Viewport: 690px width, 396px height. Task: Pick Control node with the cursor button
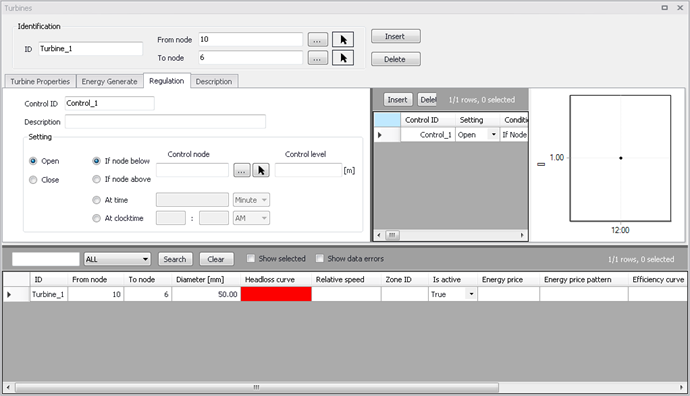[261, 170]
